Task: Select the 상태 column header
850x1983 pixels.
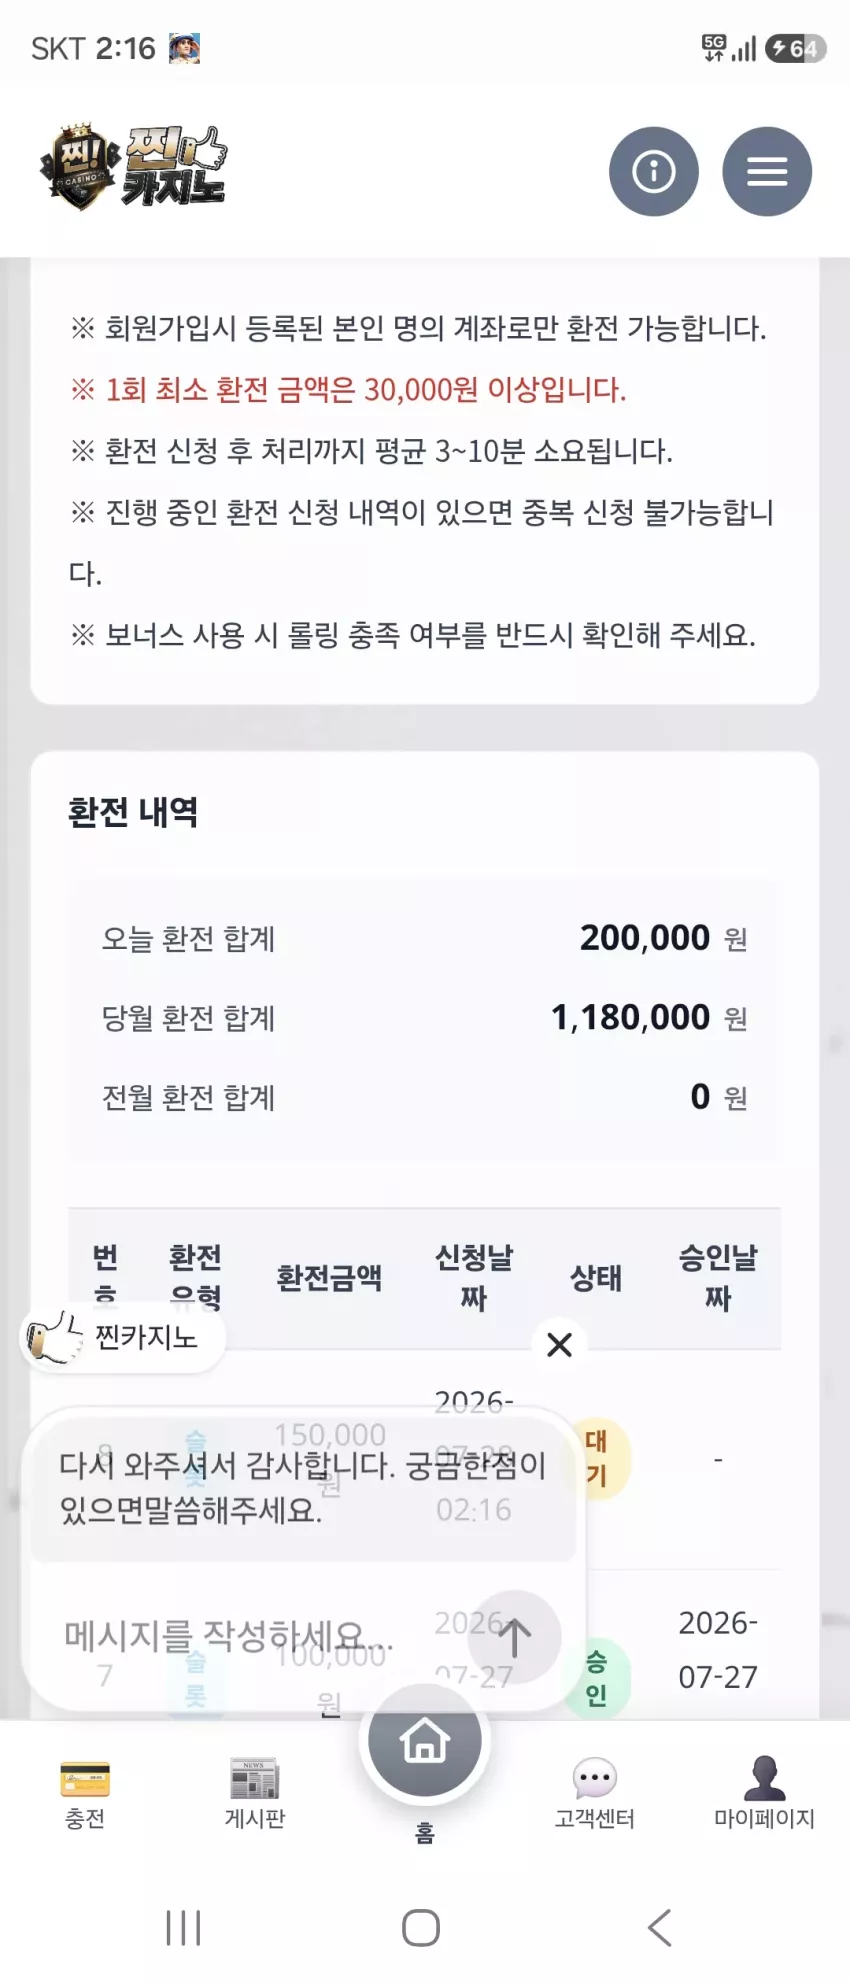Action: click(x=596, y=1277)
